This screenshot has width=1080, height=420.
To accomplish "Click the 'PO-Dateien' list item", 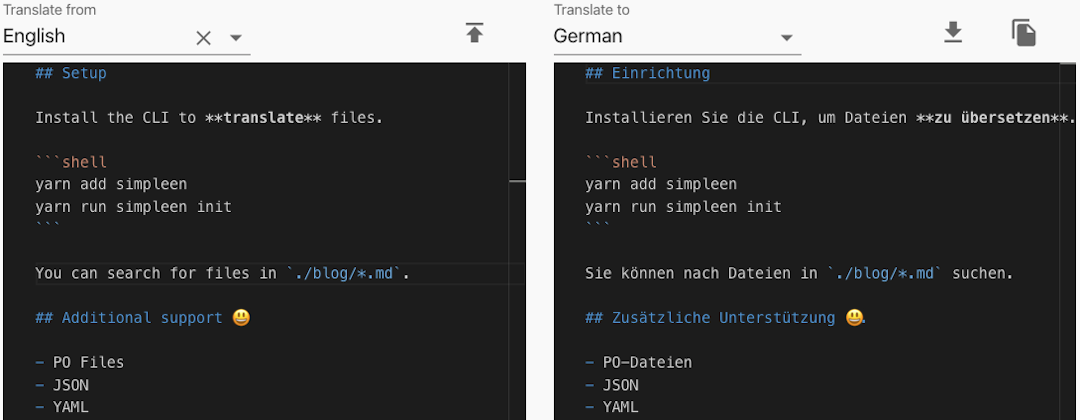I will pos(646,362).
